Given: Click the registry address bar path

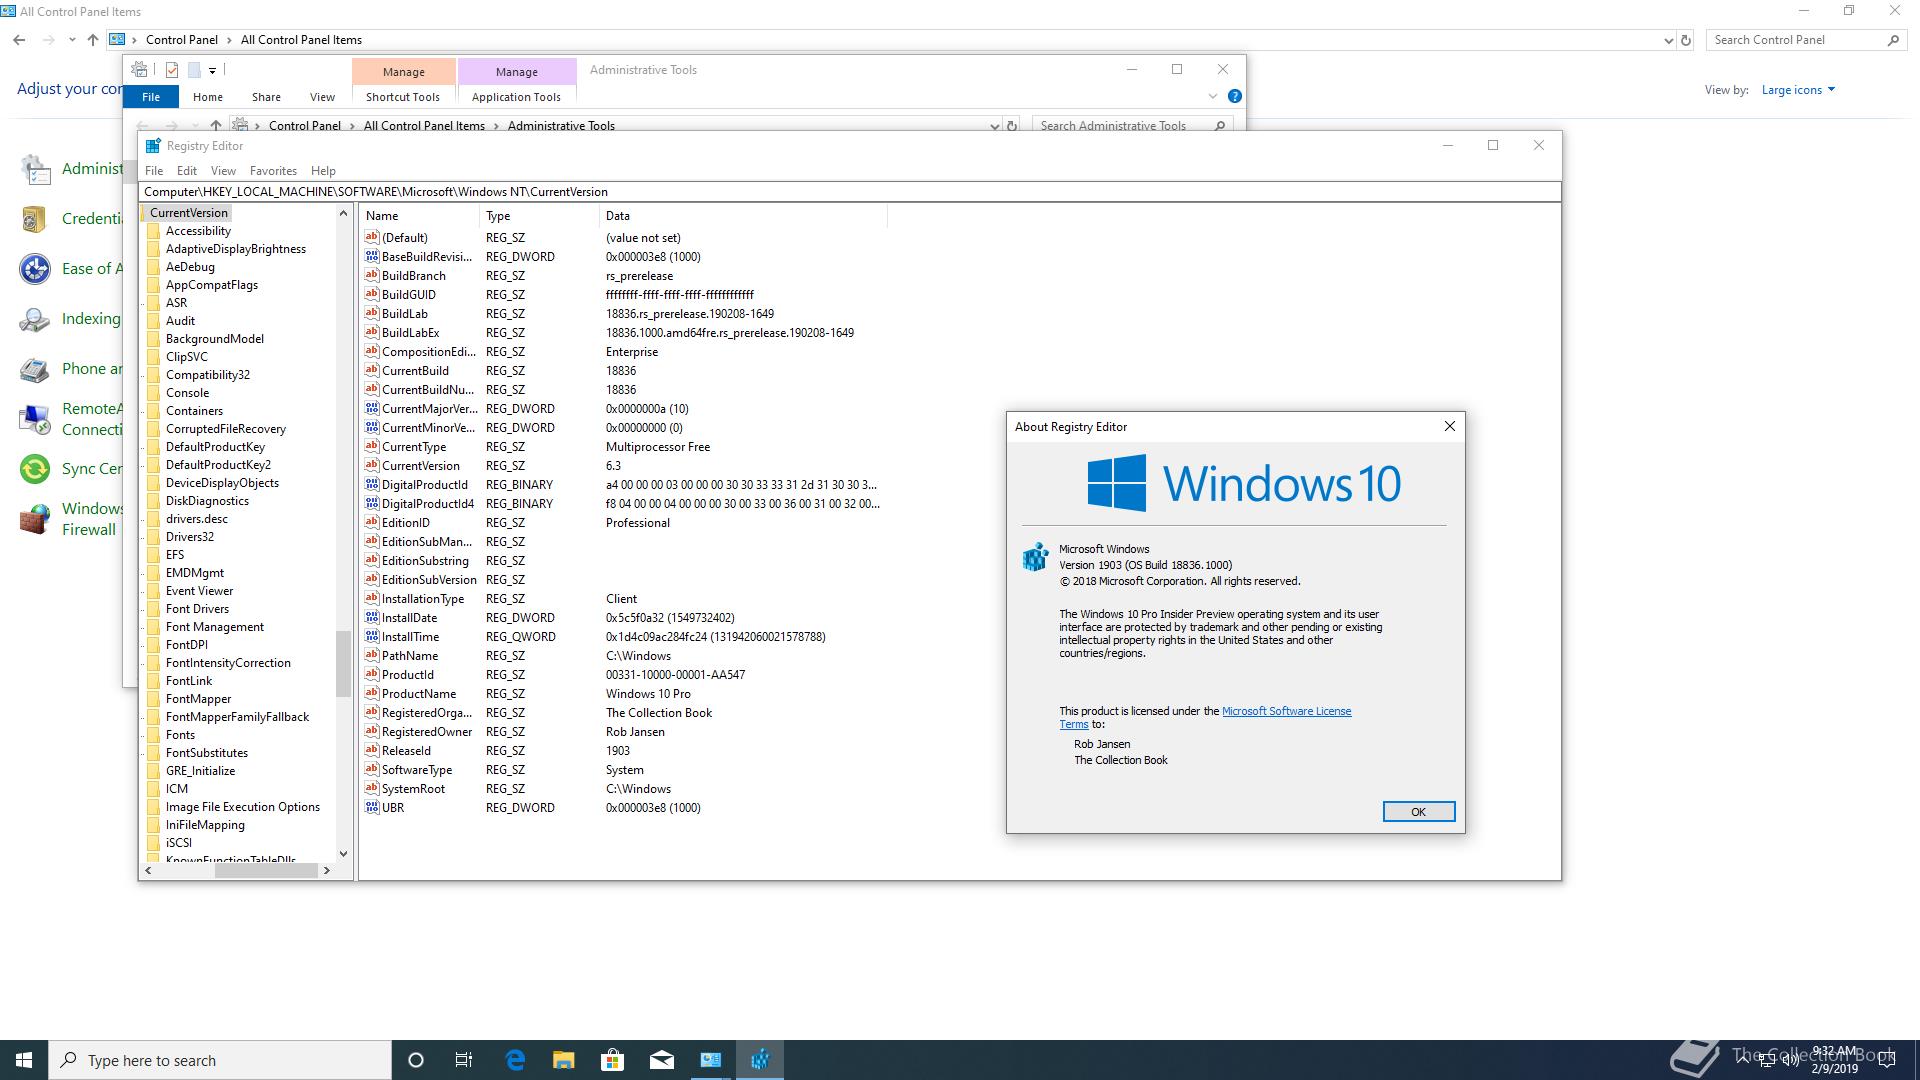Looking at the screenshot, I should coord(850,192).
